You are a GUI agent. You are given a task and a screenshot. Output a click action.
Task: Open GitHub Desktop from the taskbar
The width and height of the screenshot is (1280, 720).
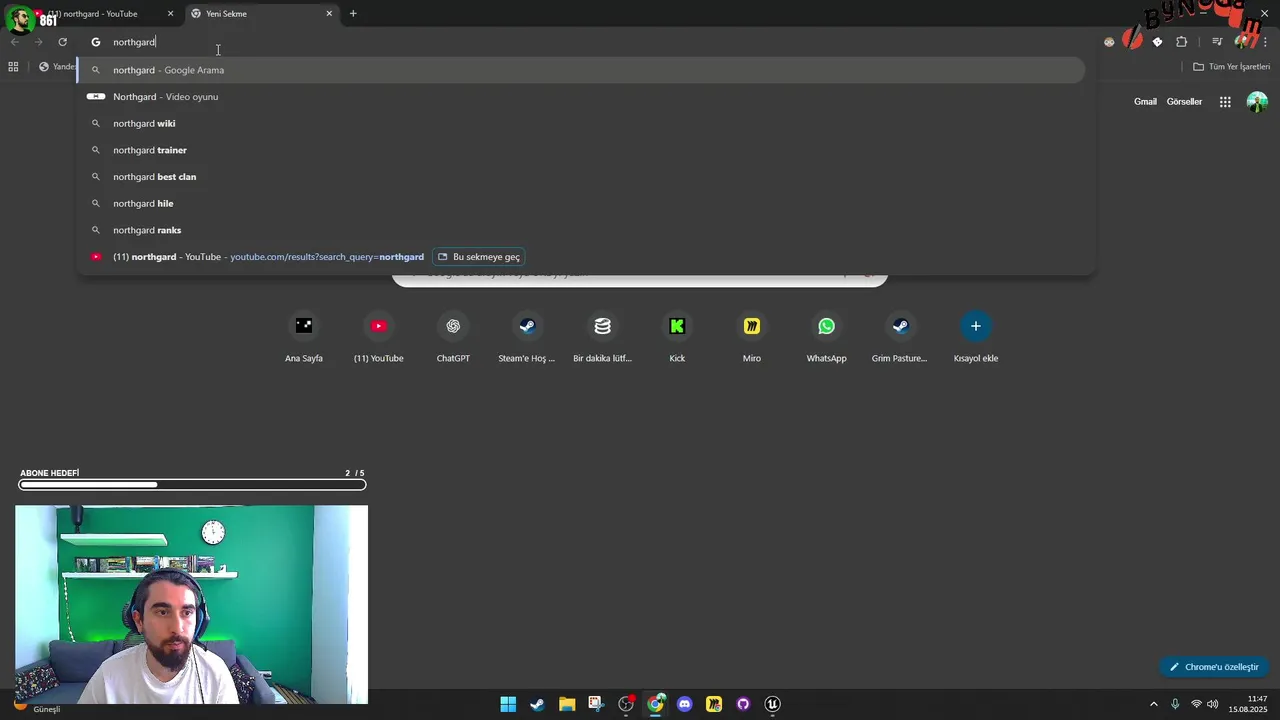(x=743, y=704)
